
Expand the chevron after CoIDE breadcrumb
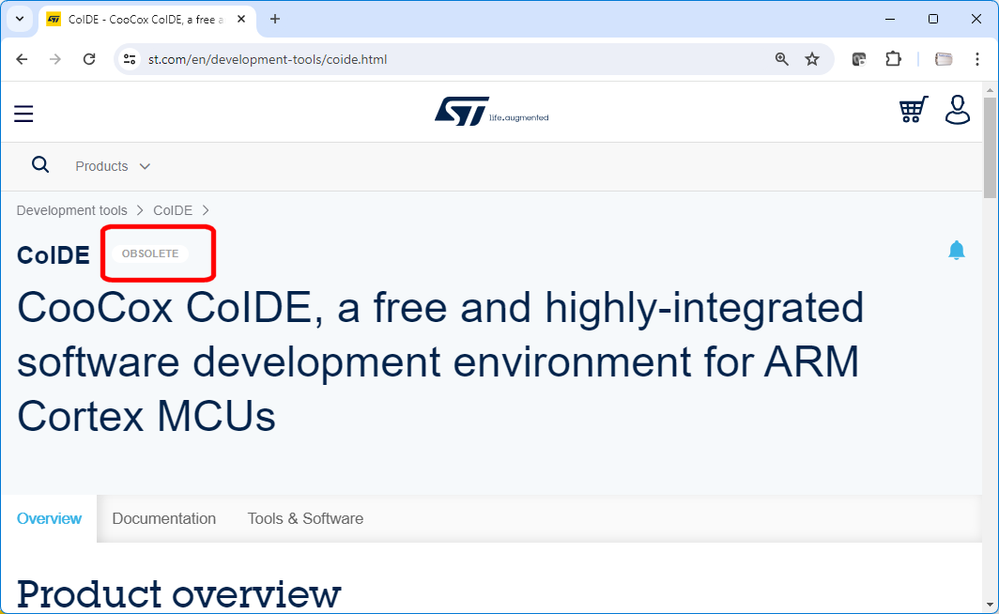coord(206,210)
